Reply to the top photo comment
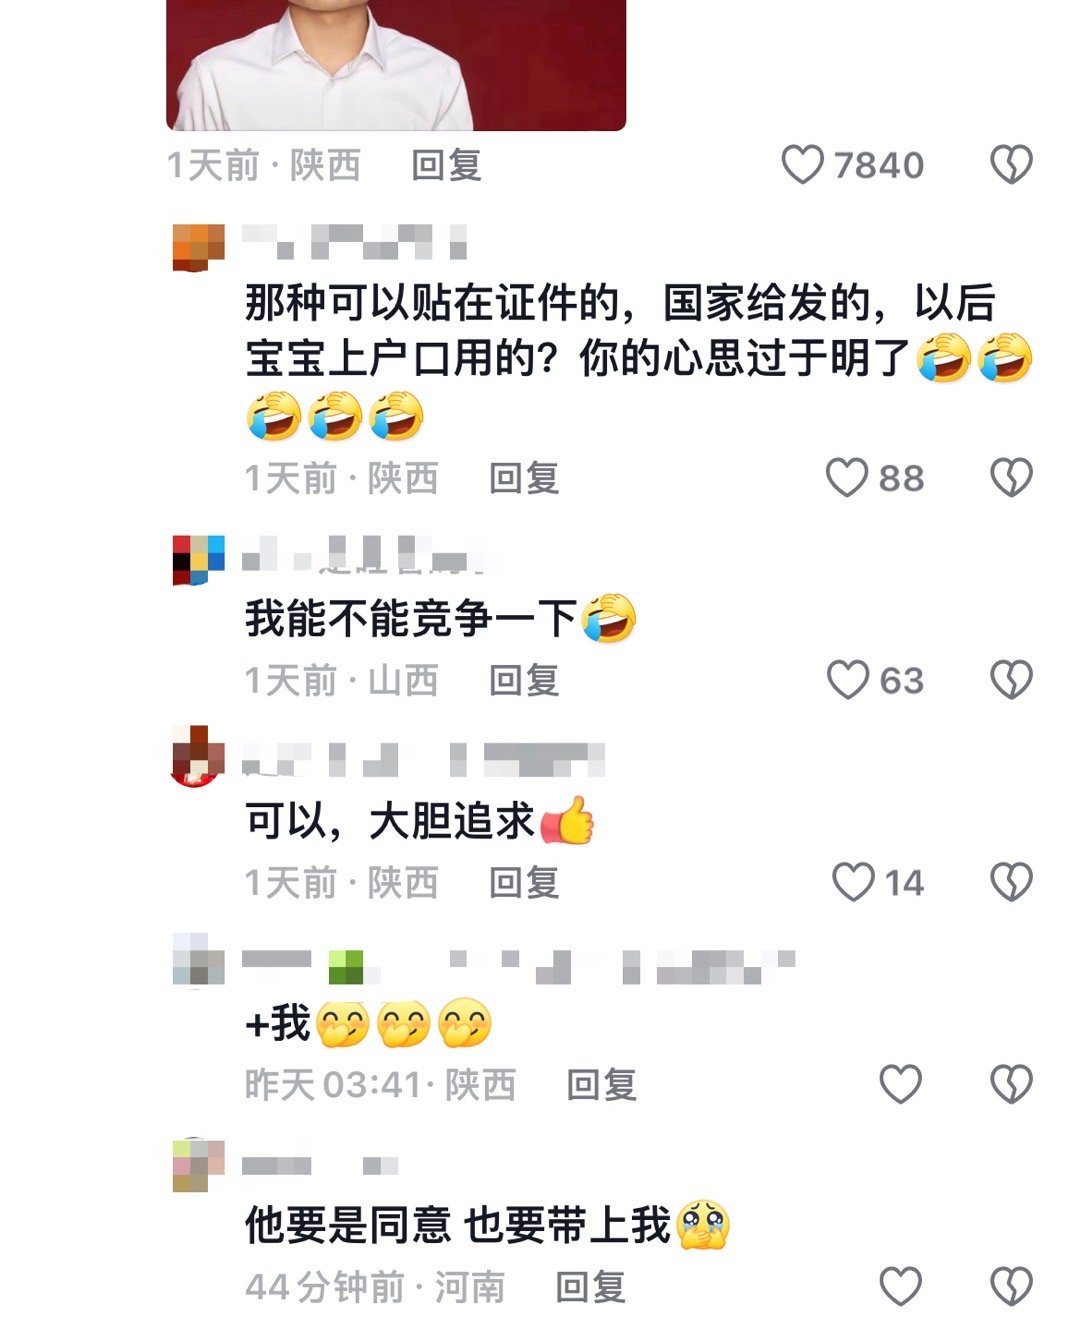Screen dimensions: 1080x1328 446,165
